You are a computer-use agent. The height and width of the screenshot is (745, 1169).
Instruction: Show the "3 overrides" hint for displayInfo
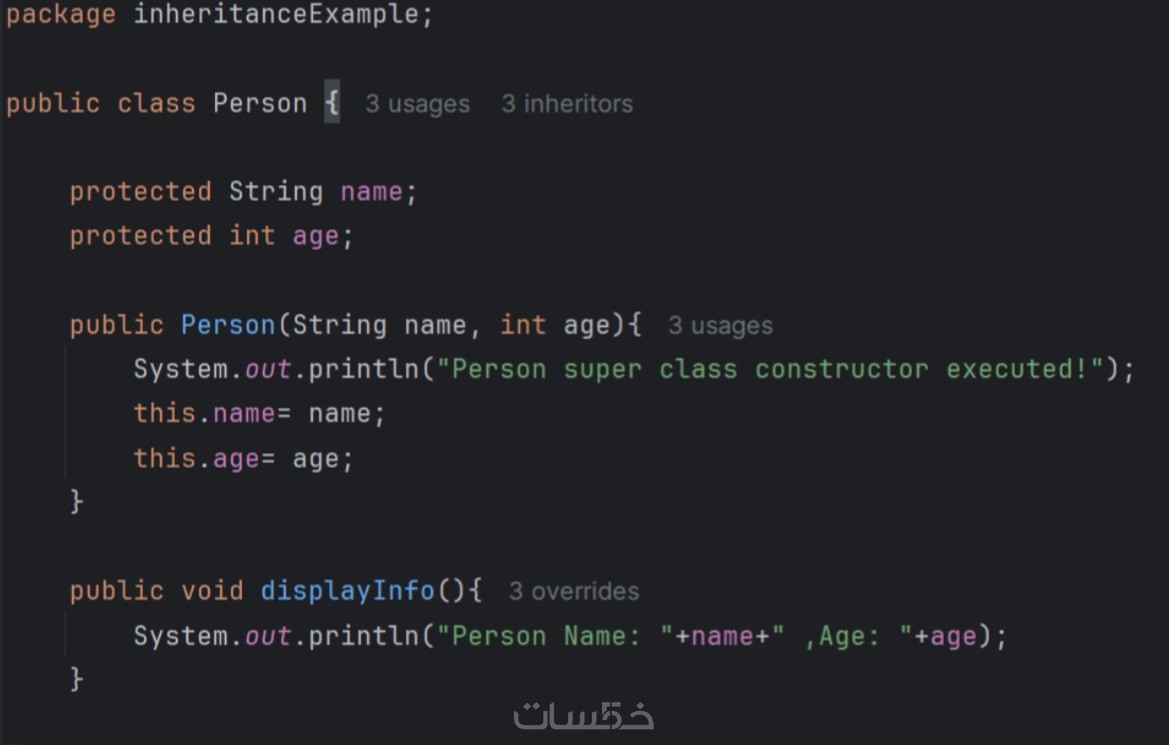[x=574, y=591]
